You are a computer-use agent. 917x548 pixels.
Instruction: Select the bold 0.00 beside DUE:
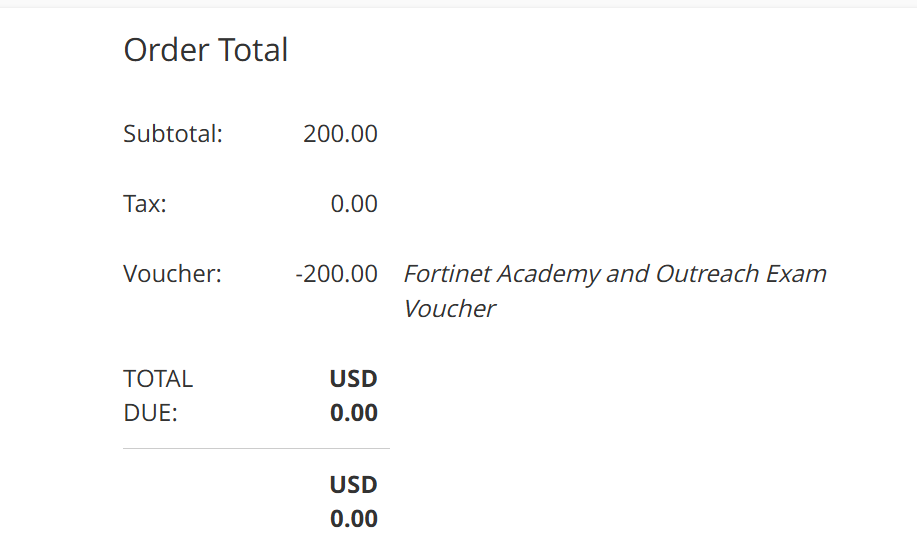point(354,413)
